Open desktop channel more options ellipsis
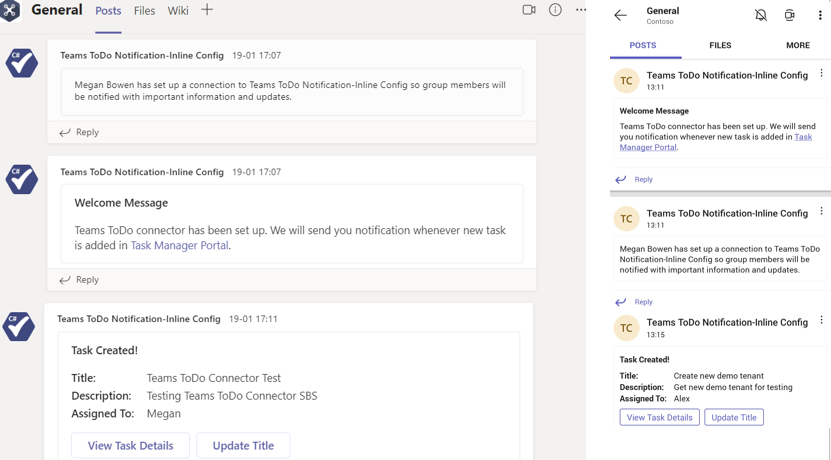 (x=581, y=10)
